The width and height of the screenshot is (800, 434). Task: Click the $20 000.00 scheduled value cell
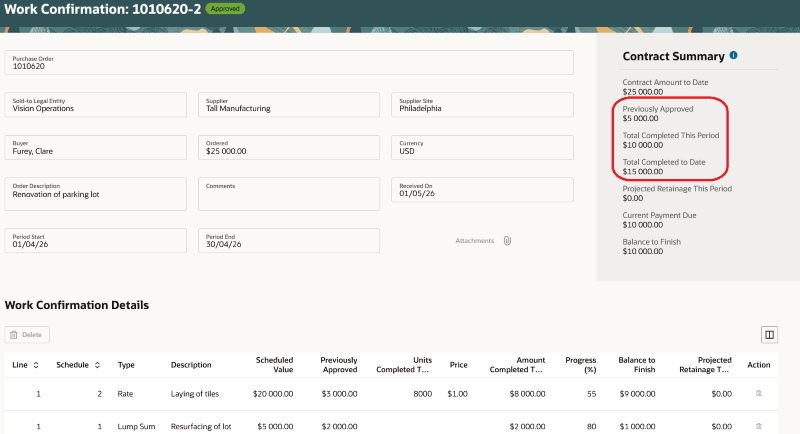(273, 394)
